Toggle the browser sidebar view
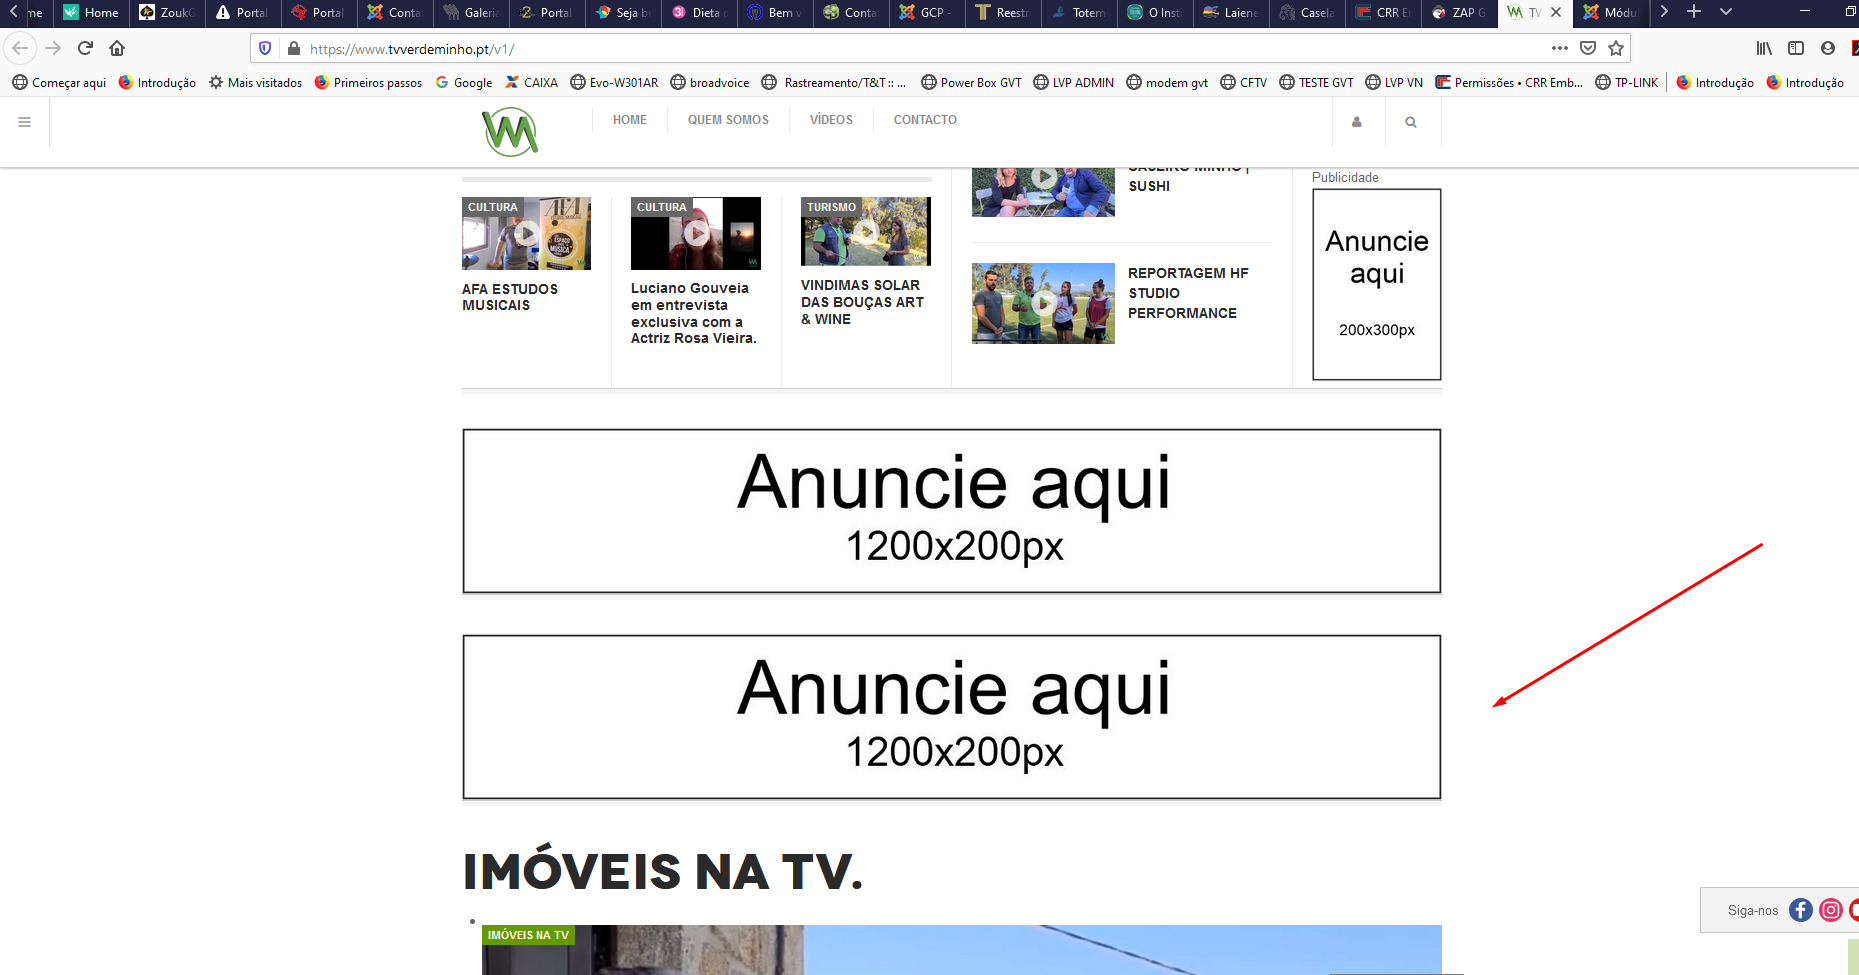This screenshot has height=975, width=1859. pyautogui.click(x=1796, y=48)
